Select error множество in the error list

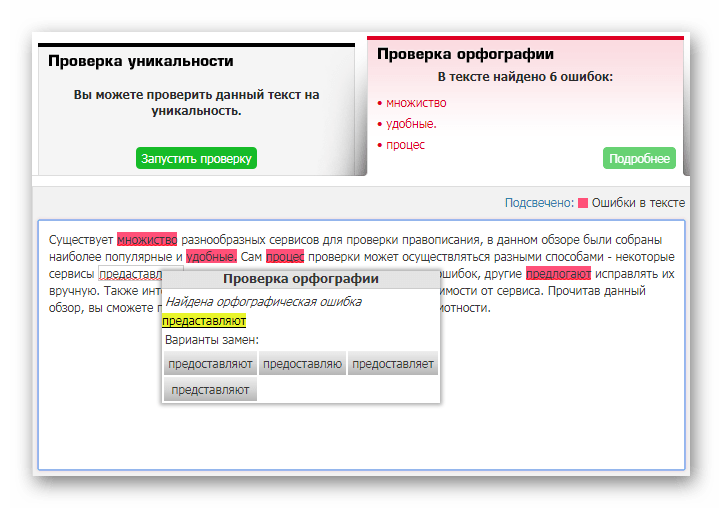coord(416,103)
